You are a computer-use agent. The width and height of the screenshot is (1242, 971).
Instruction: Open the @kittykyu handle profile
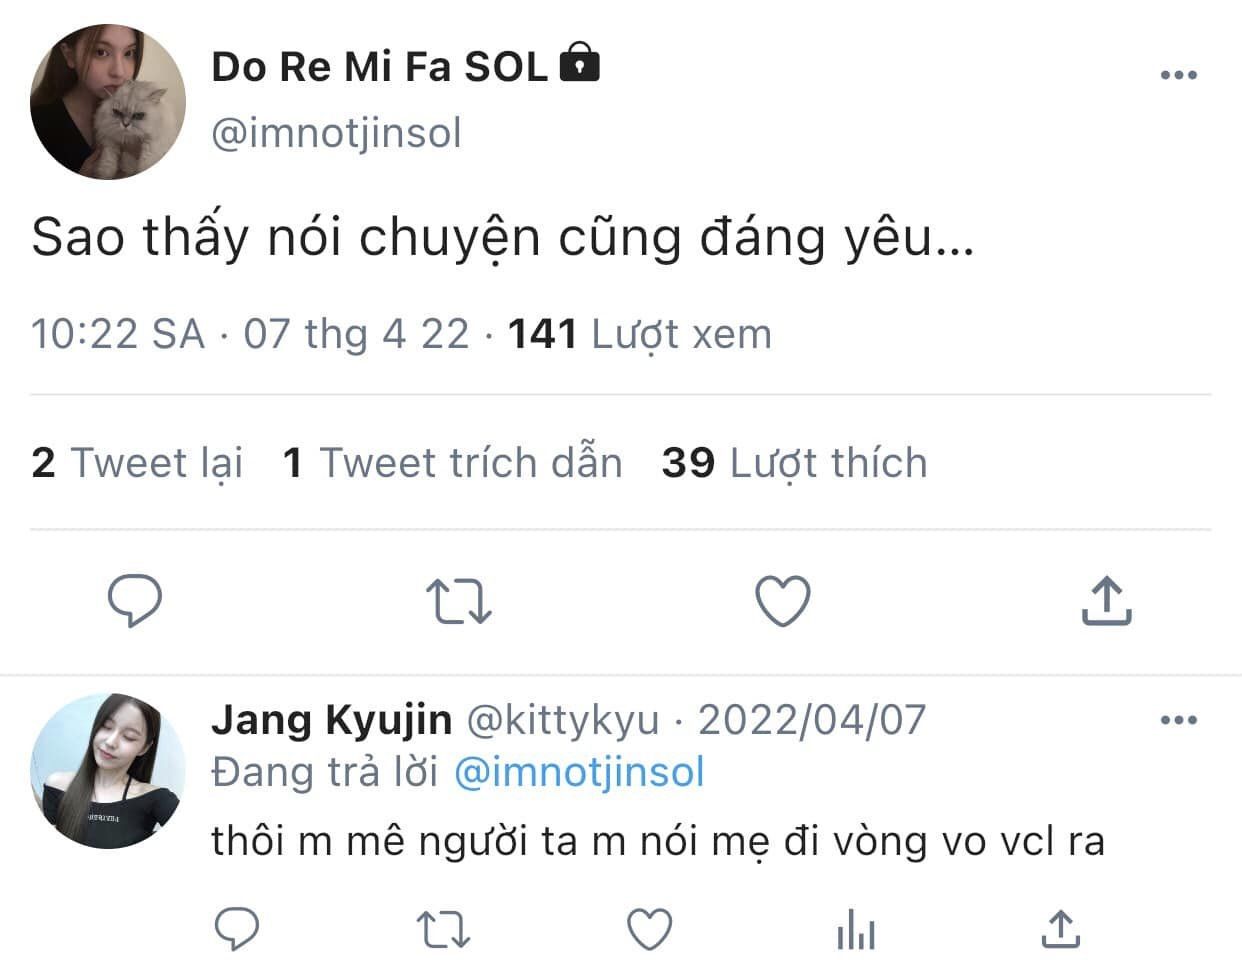coord(563,720)
